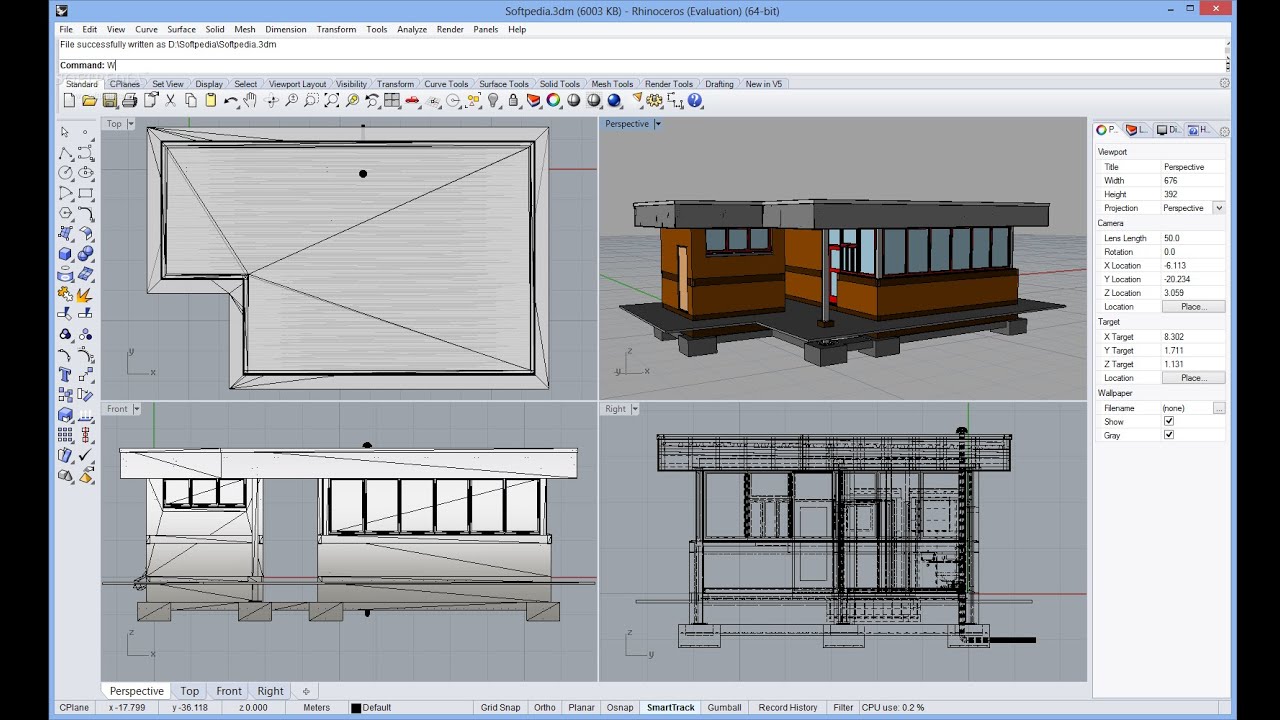1280x720 pixels.
Task: Switch to the Surface Tools toolbar tab
Action: tap(503, 84)
